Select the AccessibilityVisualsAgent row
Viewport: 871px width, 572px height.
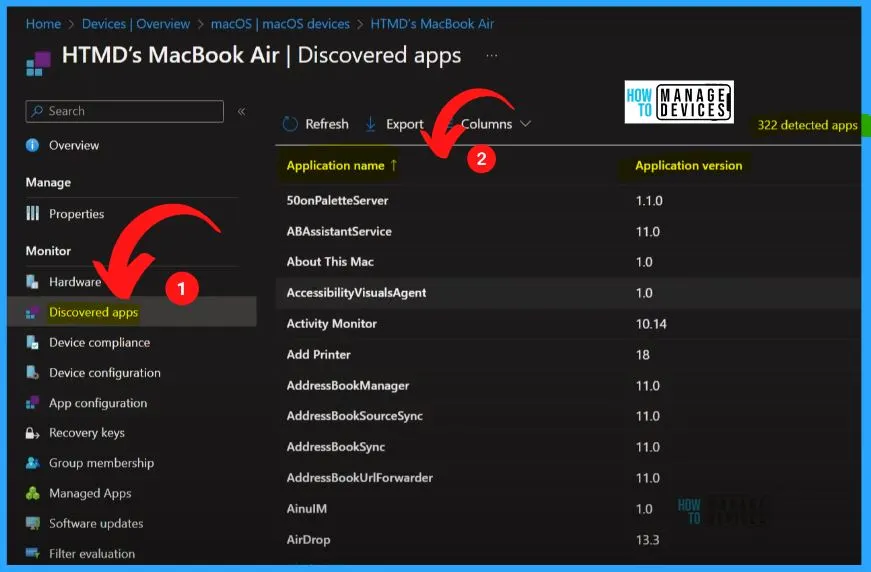568,293
